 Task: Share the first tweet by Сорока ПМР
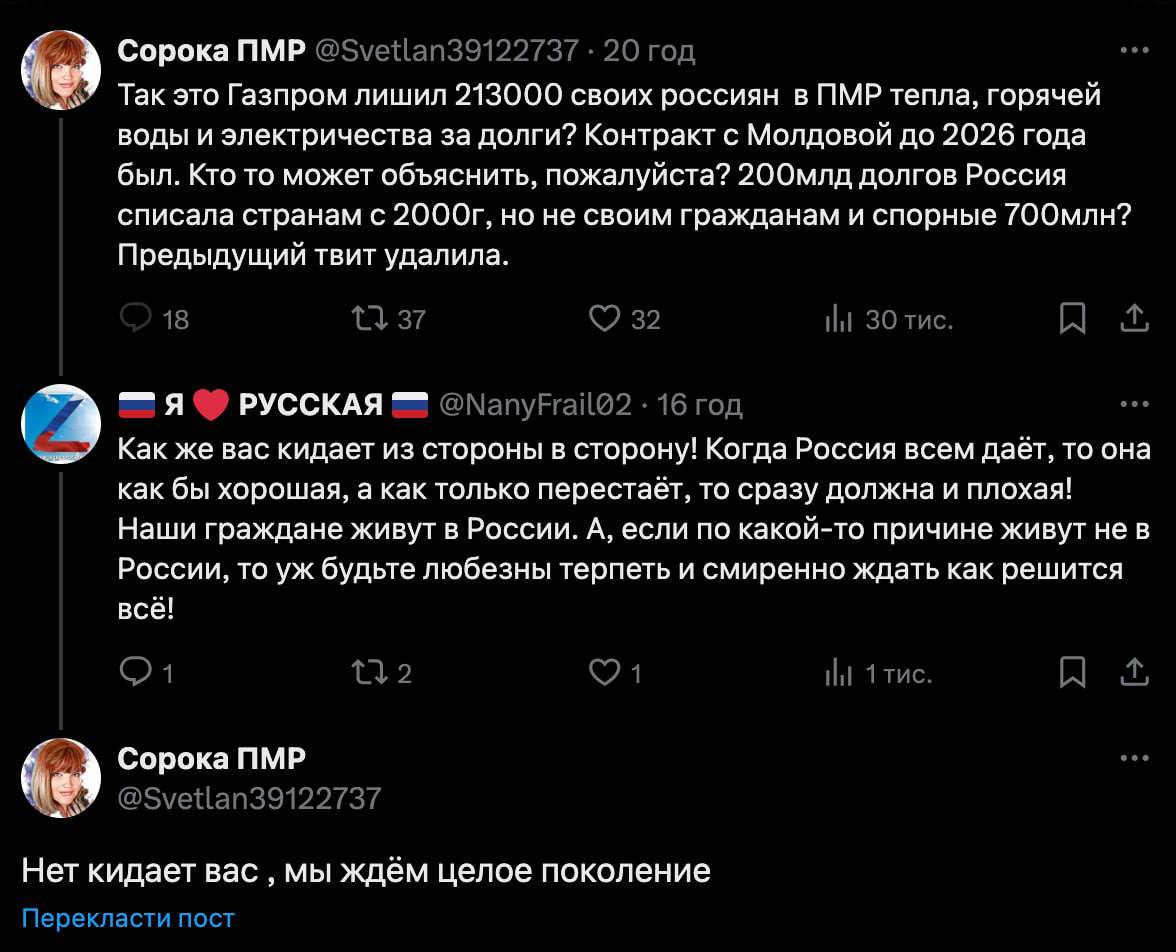[x=1134, y=319]
